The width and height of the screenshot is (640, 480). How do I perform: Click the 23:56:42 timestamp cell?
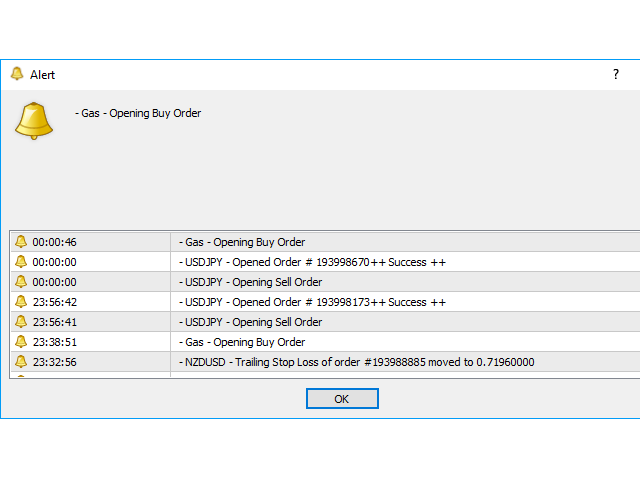tap(55, 301)
